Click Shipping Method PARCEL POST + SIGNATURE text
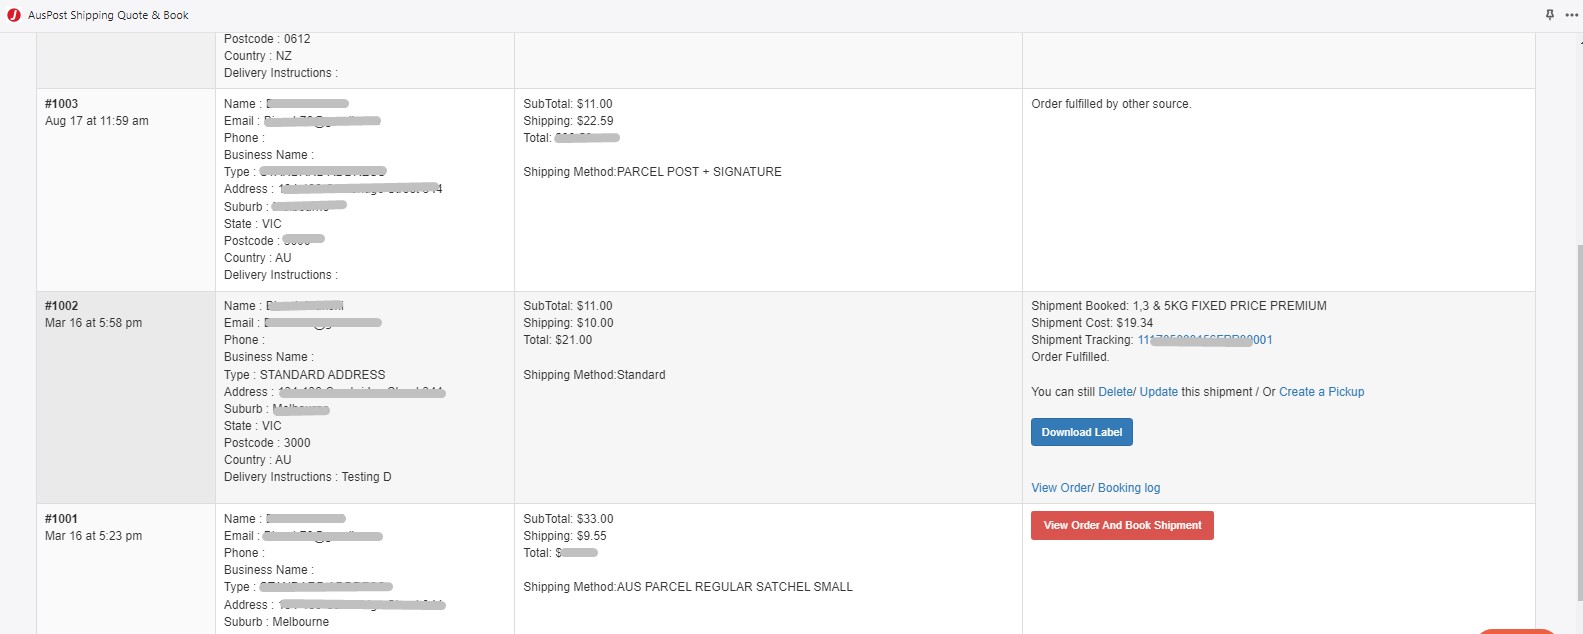The image size is (1583, 634). point(652,172)
